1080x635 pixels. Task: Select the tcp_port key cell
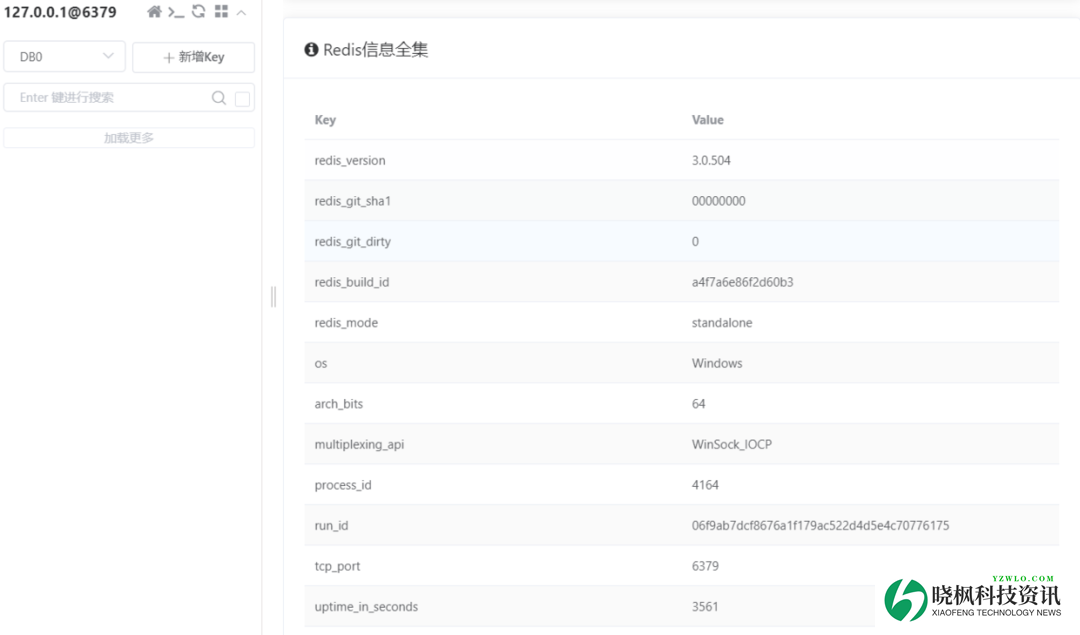(x=338, y=567)
